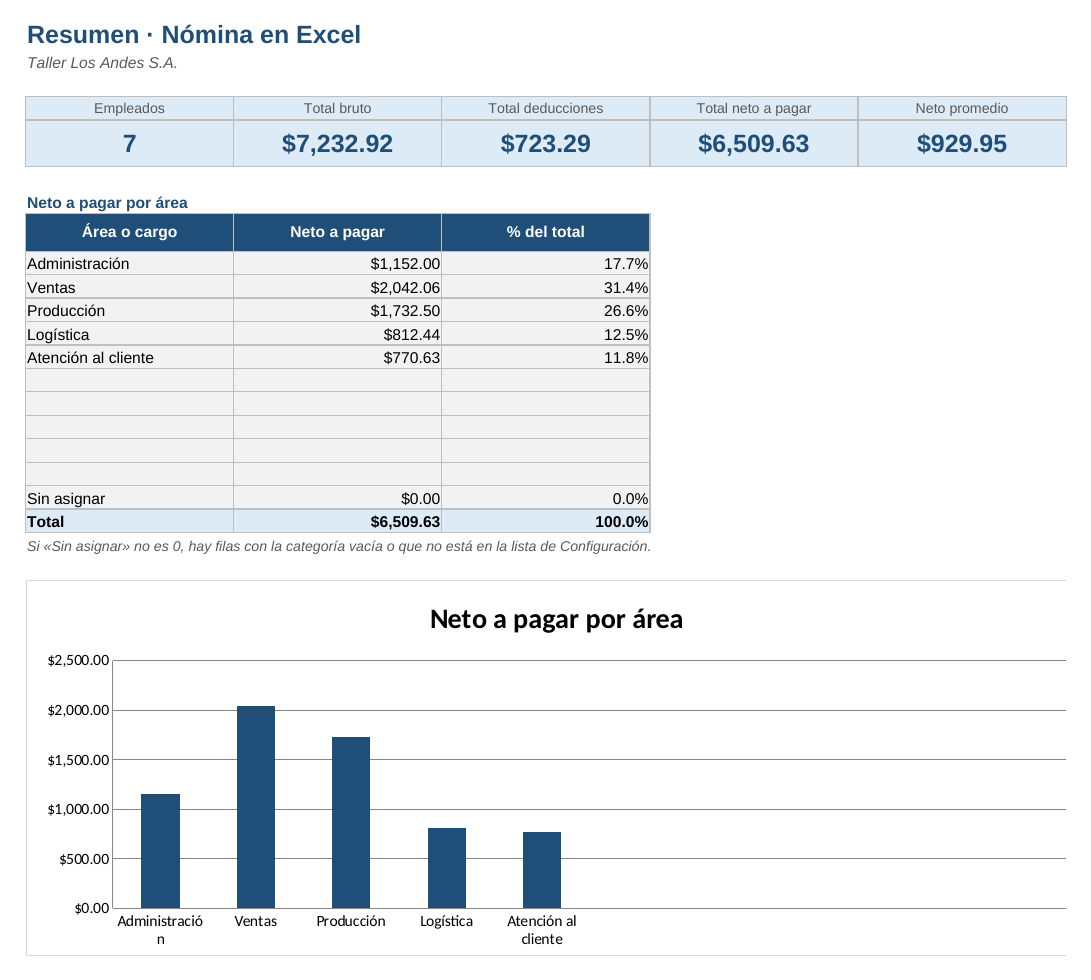Click the 'Atención al cliente' table row label
Image resolution: width=1091 pixels, height=980 pixels.
129,357
